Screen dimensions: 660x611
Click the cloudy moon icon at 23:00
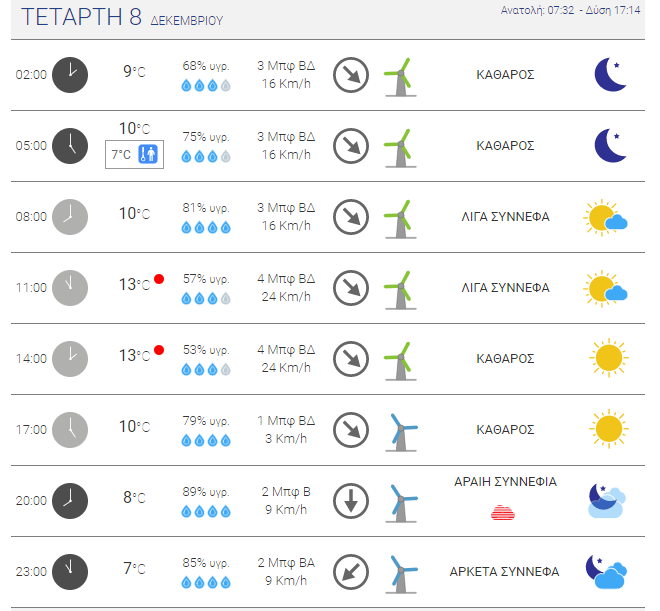[x=606, y=571]
